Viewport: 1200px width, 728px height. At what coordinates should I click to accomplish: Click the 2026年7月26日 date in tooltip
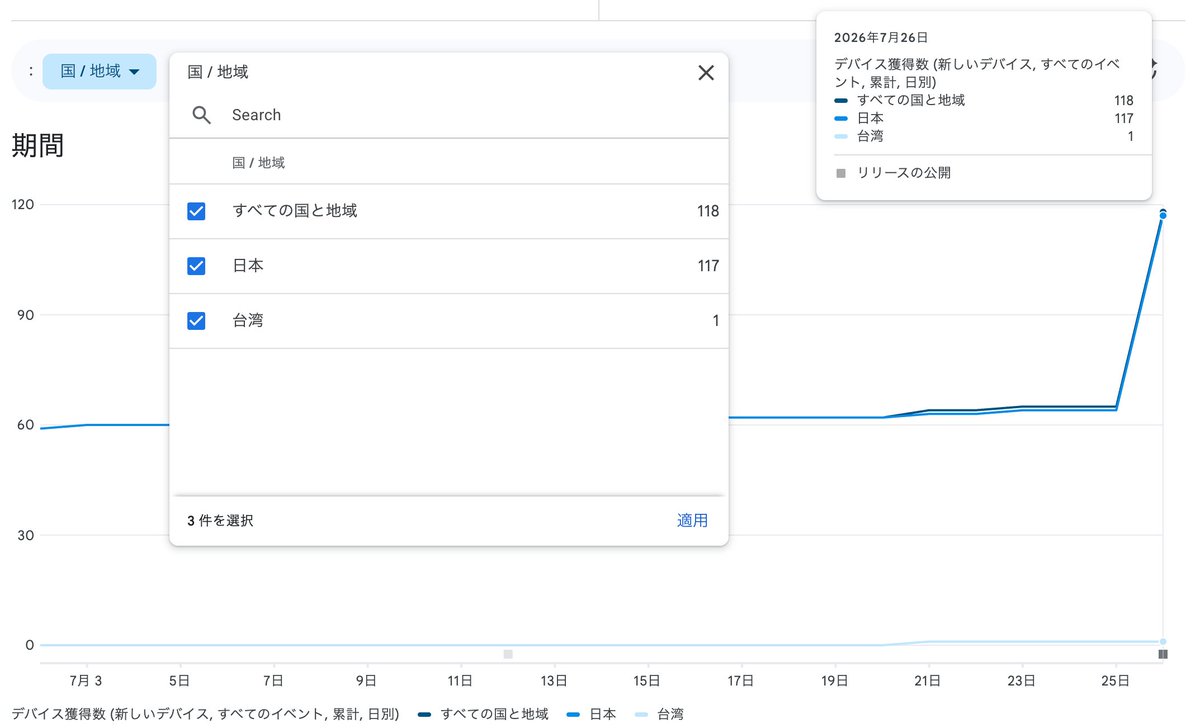881,37
